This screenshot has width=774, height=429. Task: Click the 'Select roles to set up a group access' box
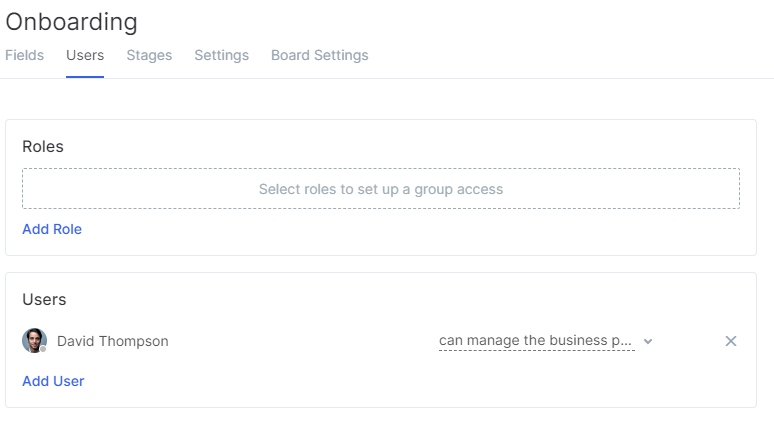click(381, 189)
